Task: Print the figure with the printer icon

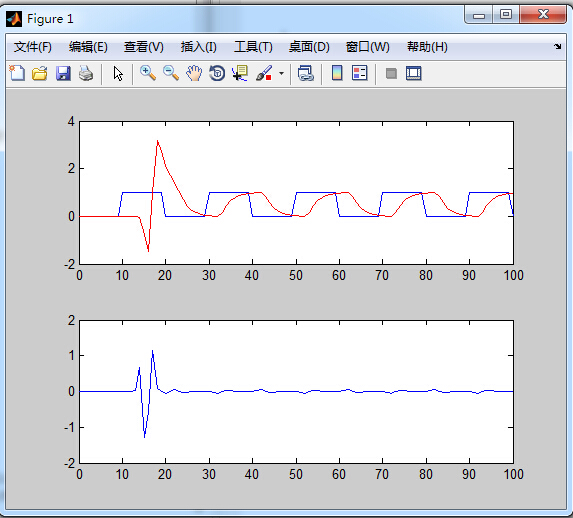Action: pos(86,73)
